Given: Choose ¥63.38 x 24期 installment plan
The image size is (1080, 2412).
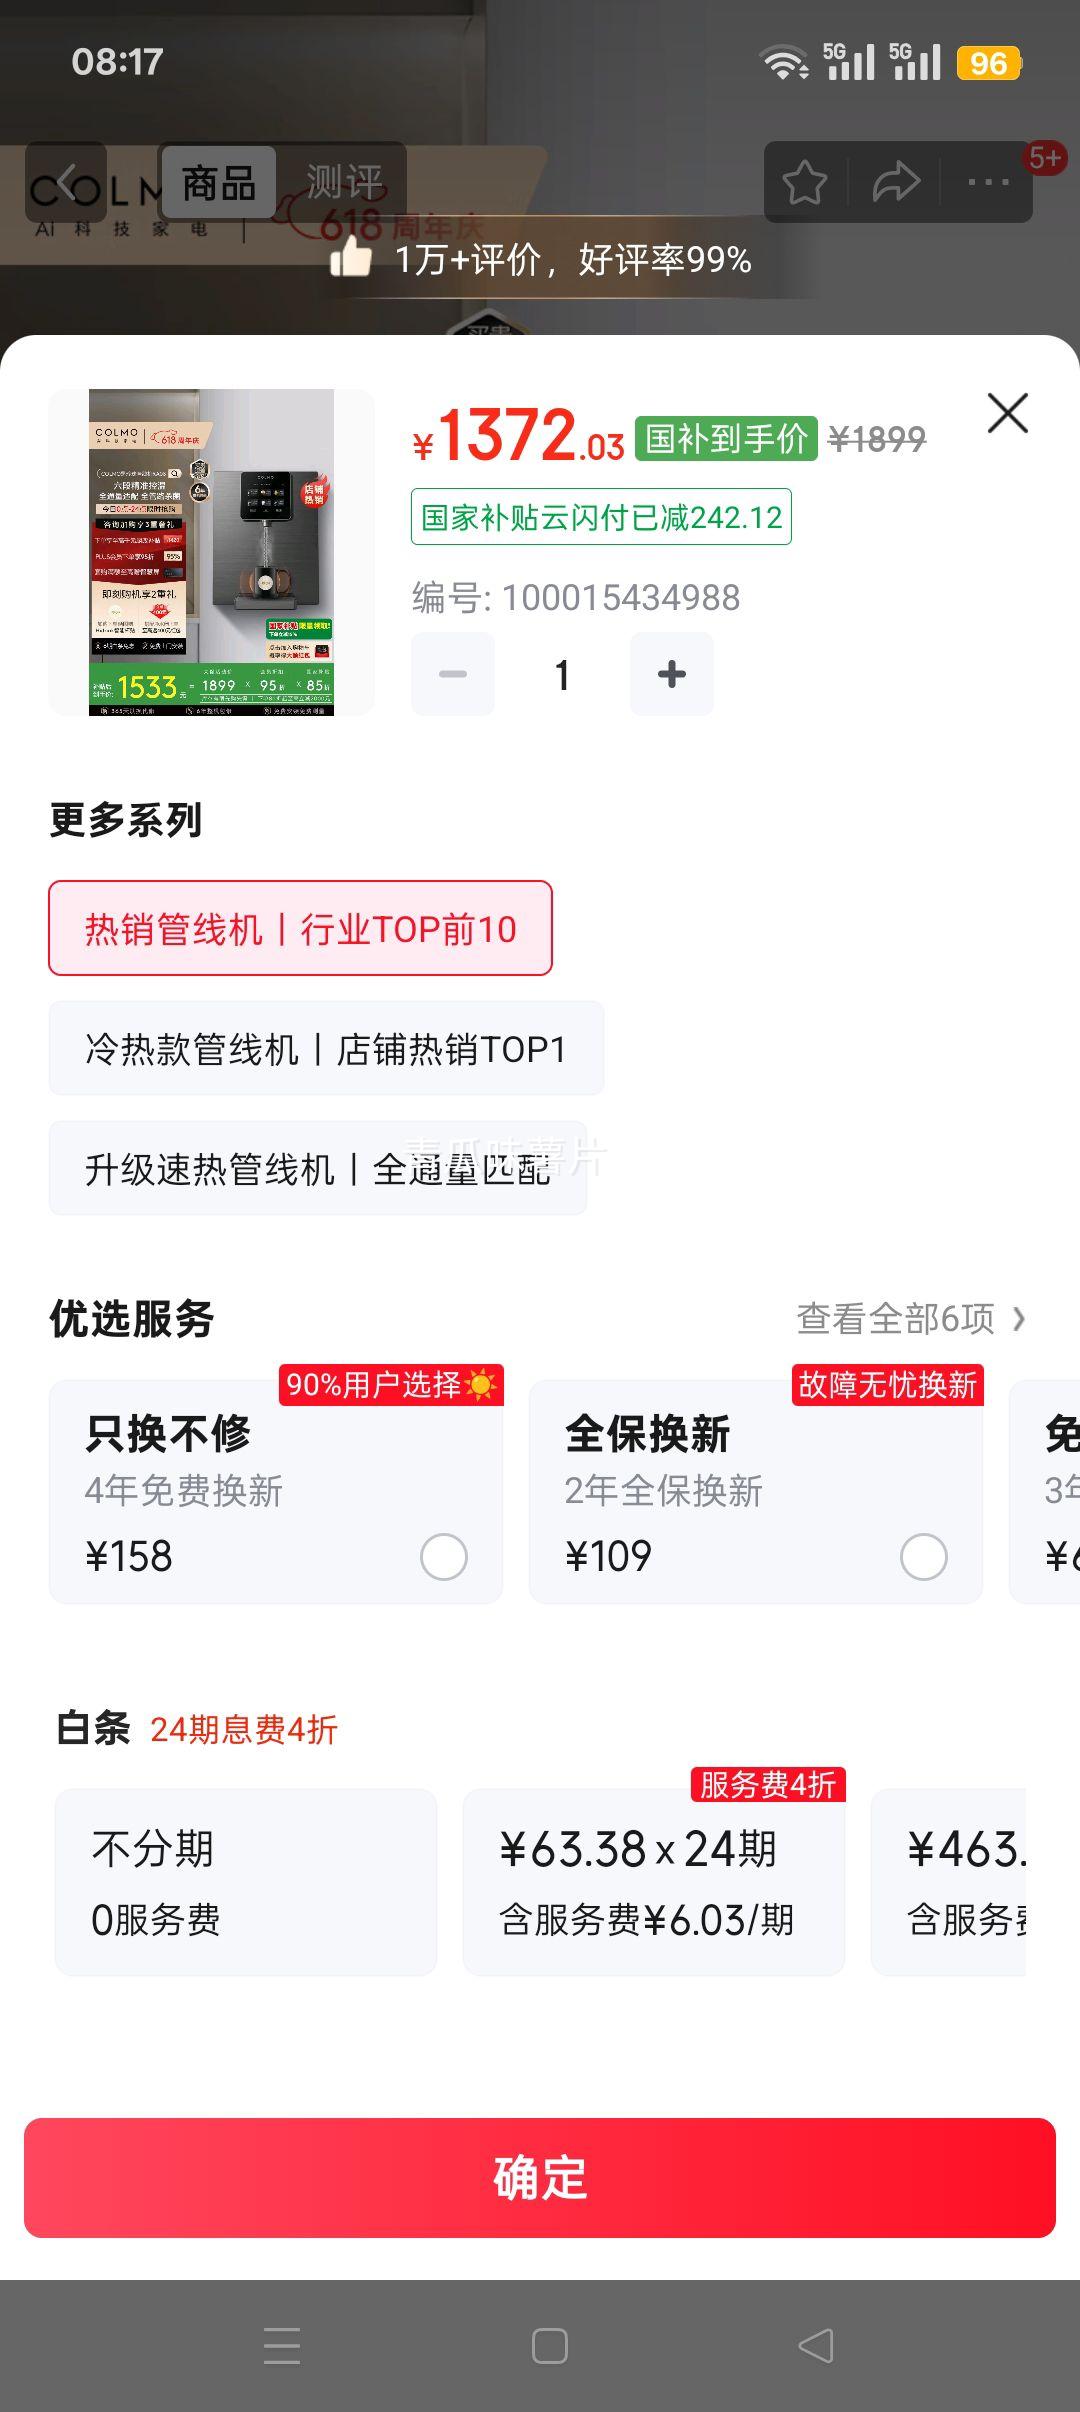Looking at the screenshot, I should pos(654,1882).
